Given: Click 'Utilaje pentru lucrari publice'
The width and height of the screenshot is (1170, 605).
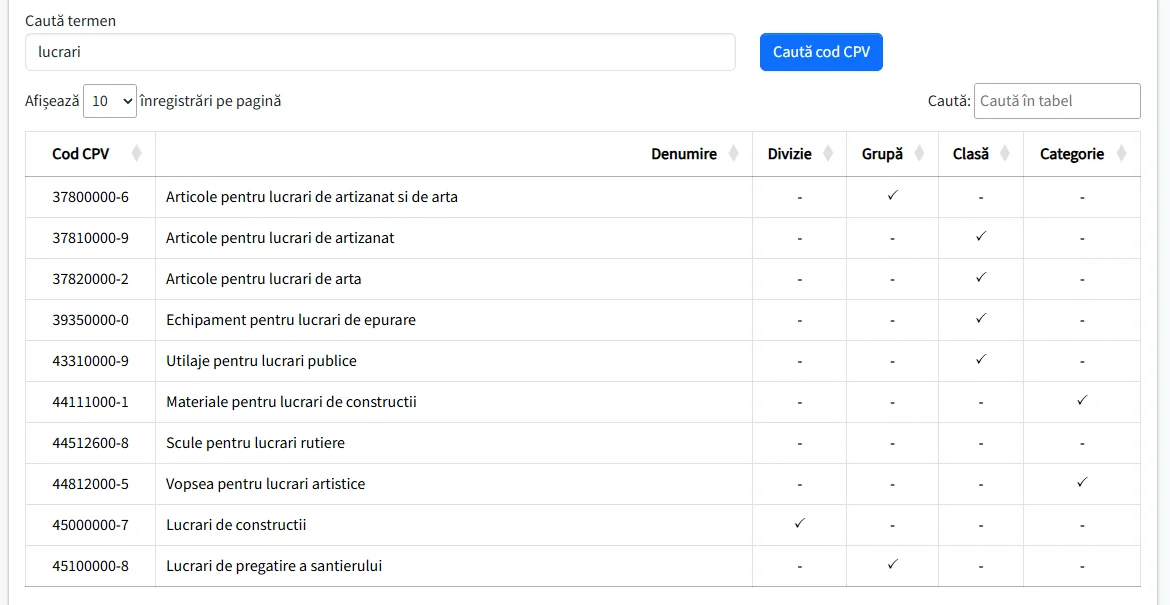Looking at the screenshot, I should click(x=261, y=361).
